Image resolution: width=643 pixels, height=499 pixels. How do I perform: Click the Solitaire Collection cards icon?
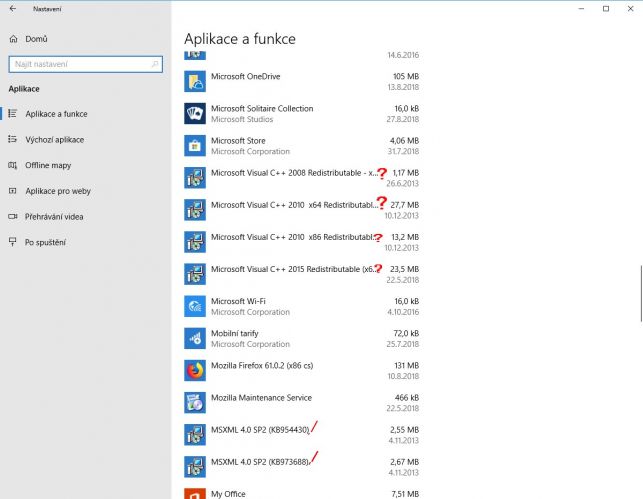tap(195, 114)
